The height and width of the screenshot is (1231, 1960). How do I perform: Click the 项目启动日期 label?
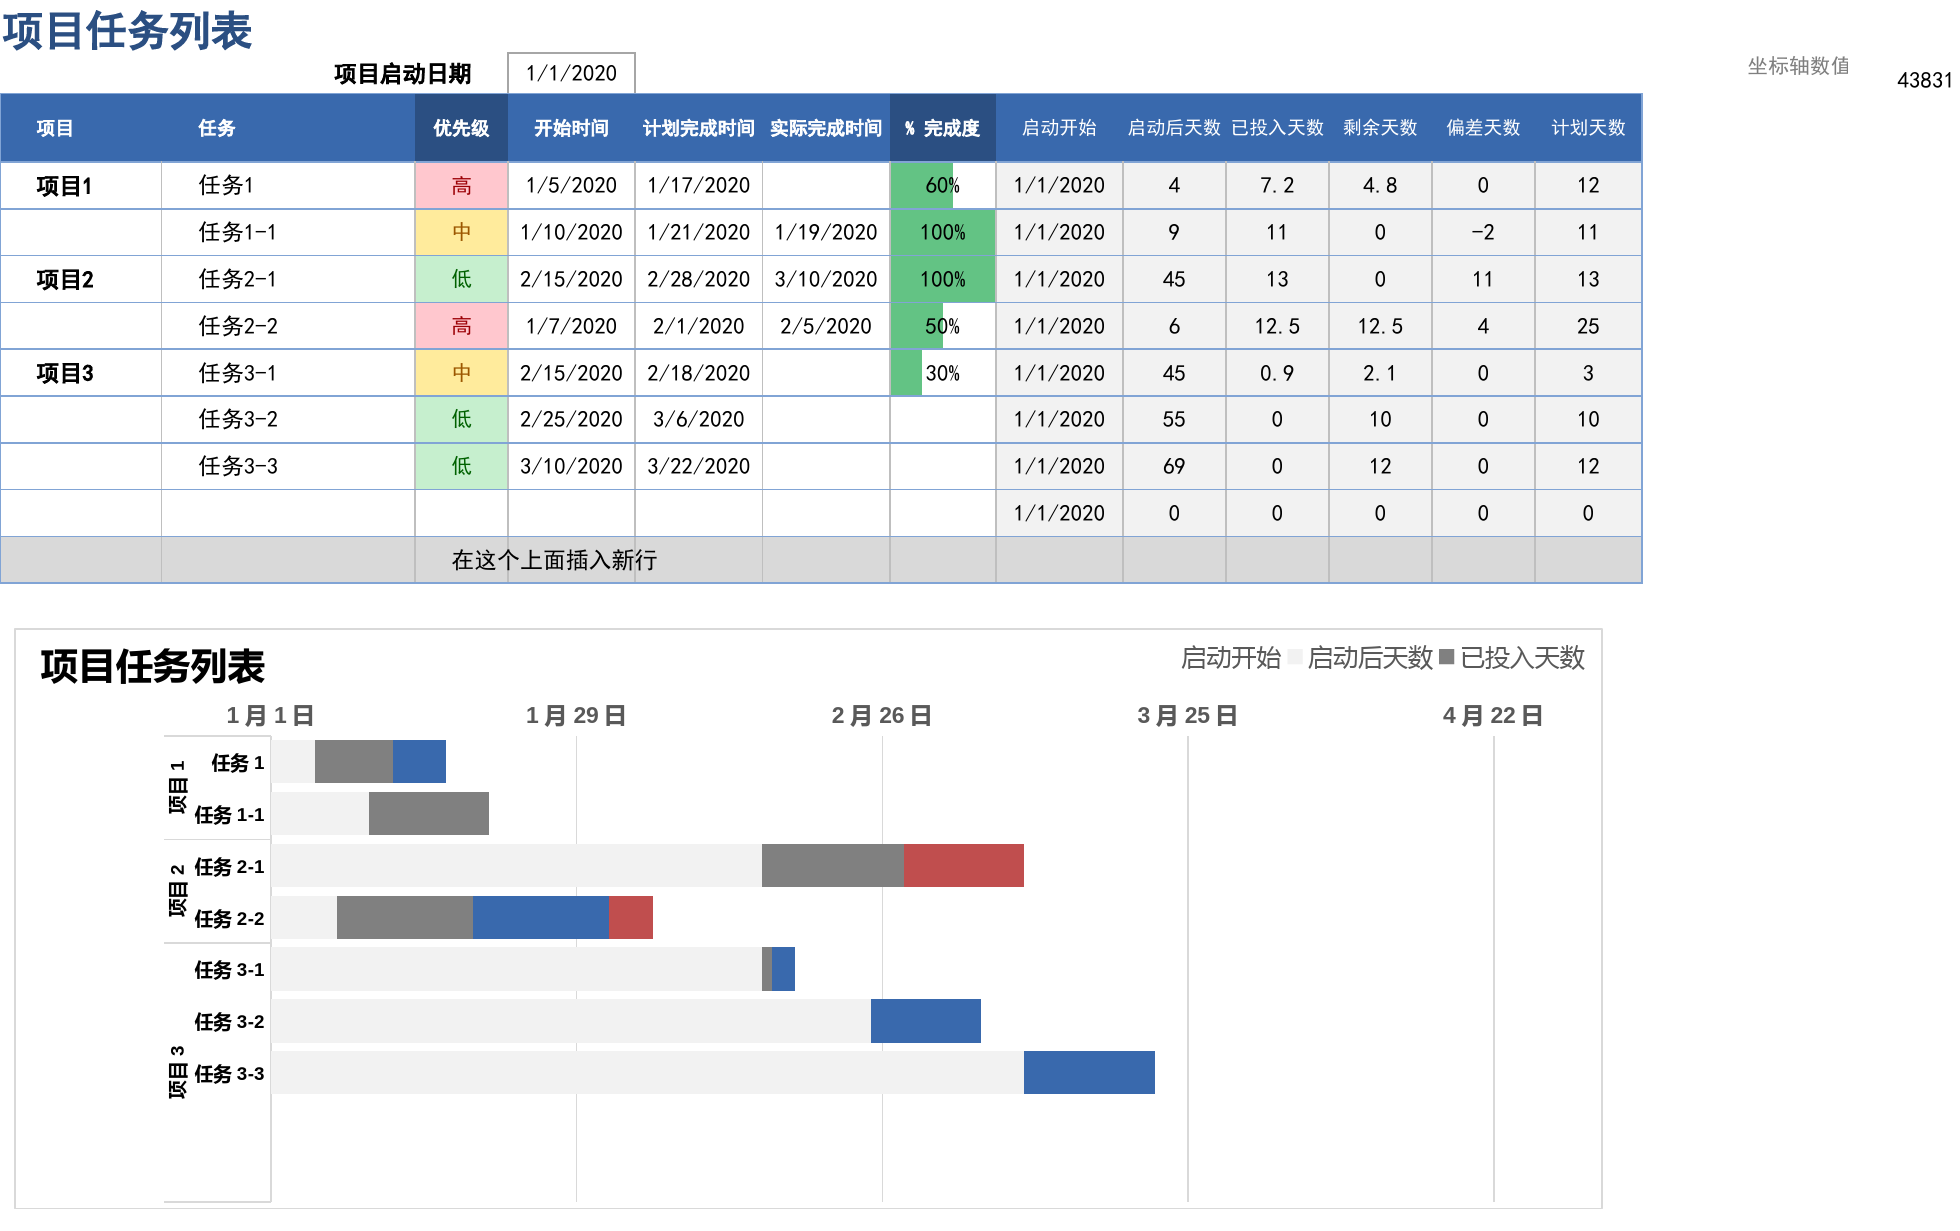coord(402,74)
